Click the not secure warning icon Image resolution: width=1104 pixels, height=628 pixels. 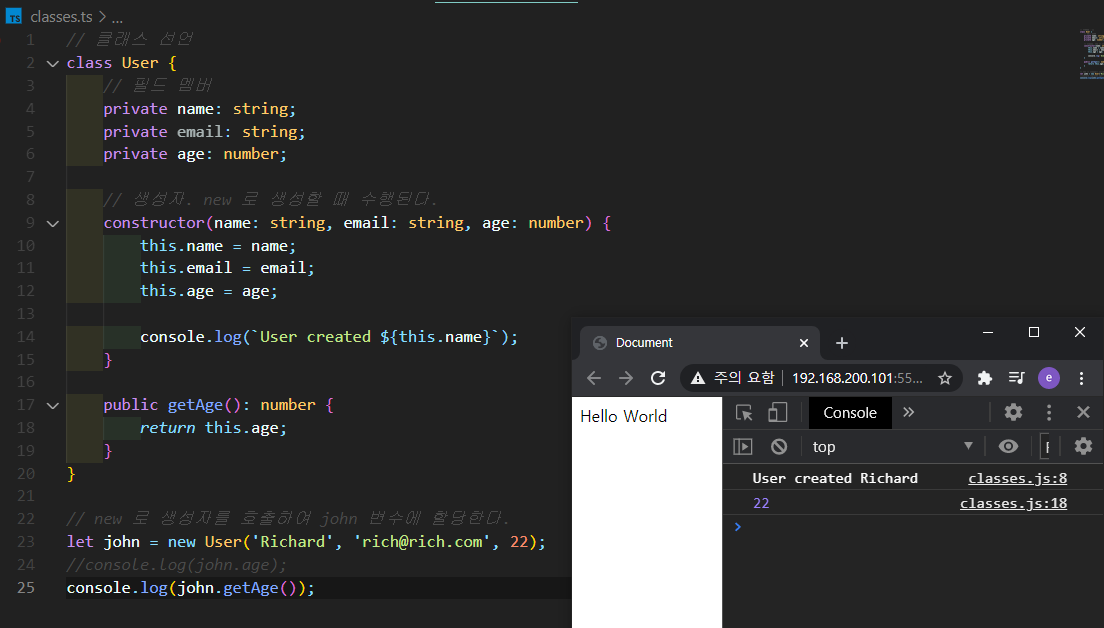click(x=698, y=379)
